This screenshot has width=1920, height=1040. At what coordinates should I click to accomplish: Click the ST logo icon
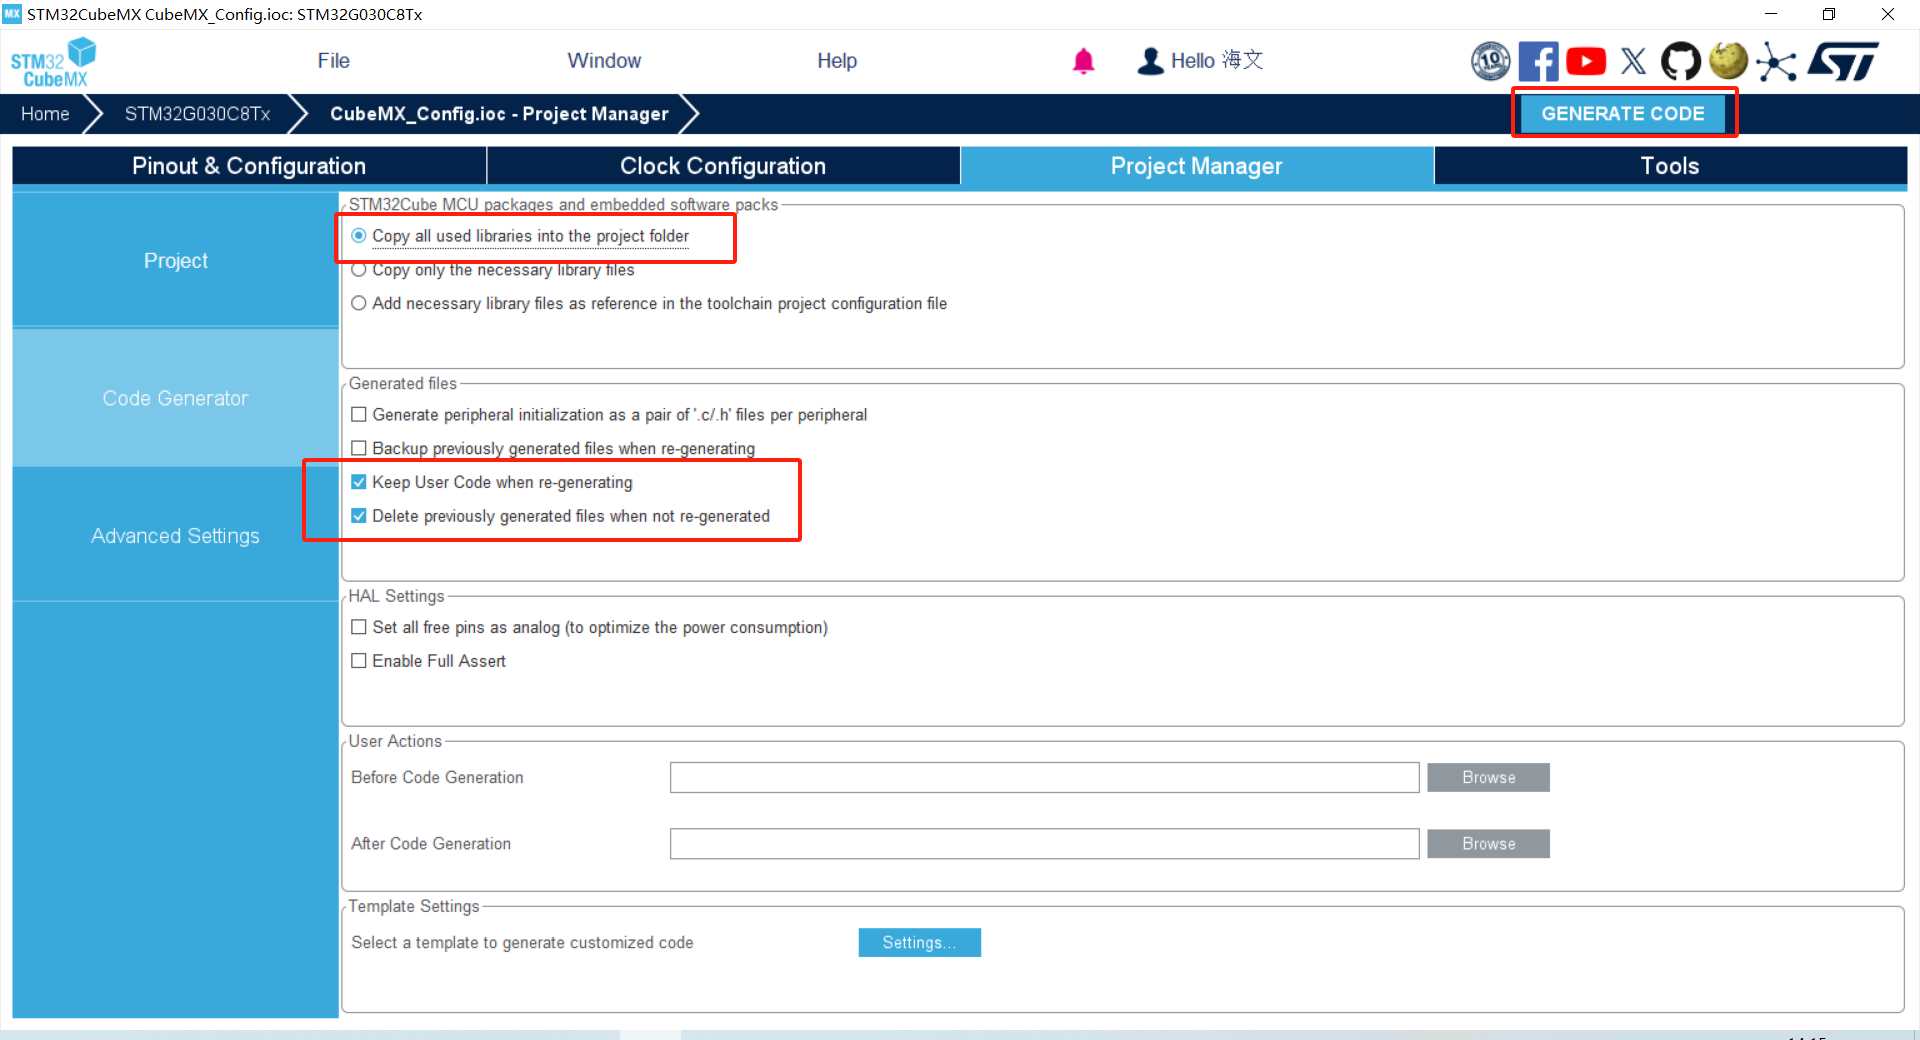tap(1843, 62)
